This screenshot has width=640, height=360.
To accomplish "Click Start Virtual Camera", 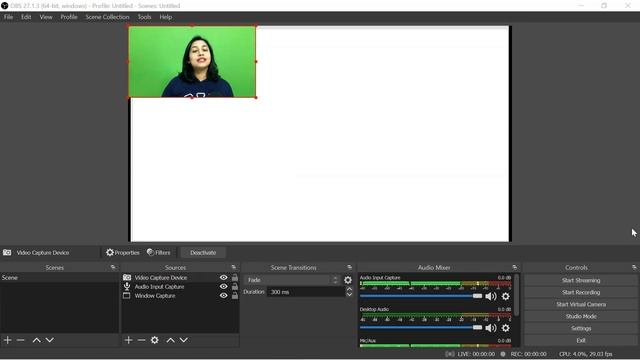I will (581, 304).
